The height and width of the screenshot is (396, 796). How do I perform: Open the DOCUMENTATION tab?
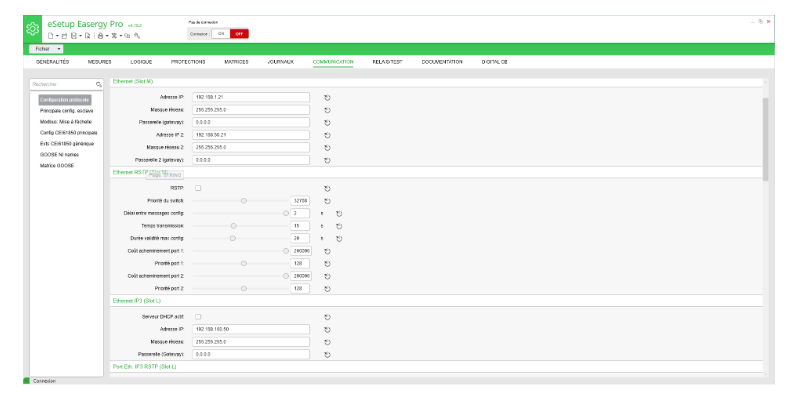coord(442,62)
